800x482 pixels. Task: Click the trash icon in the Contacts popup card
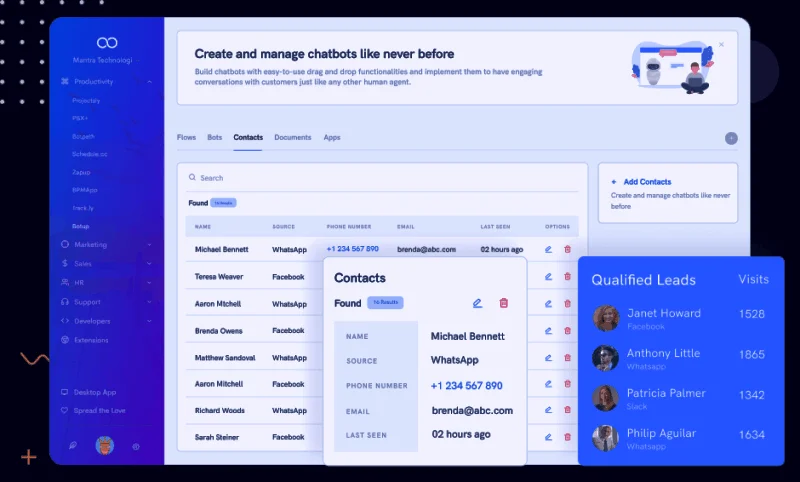click(x=504, y=303)
